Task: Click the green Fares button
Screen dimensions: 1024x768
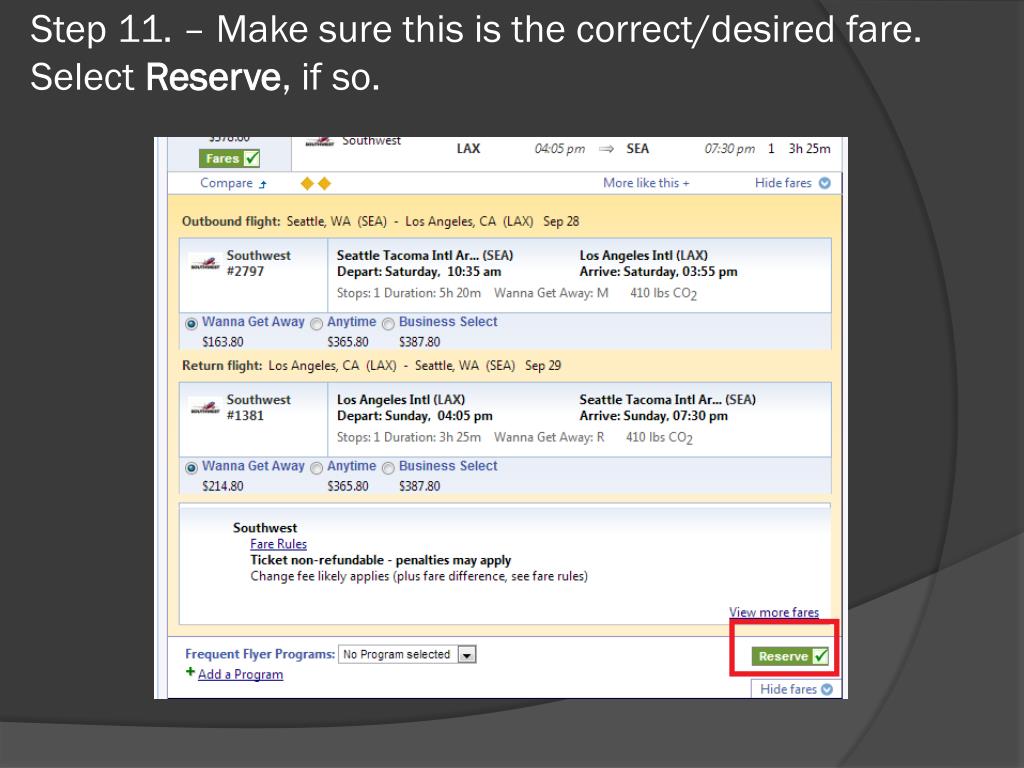Action: (x=229, y=158)
